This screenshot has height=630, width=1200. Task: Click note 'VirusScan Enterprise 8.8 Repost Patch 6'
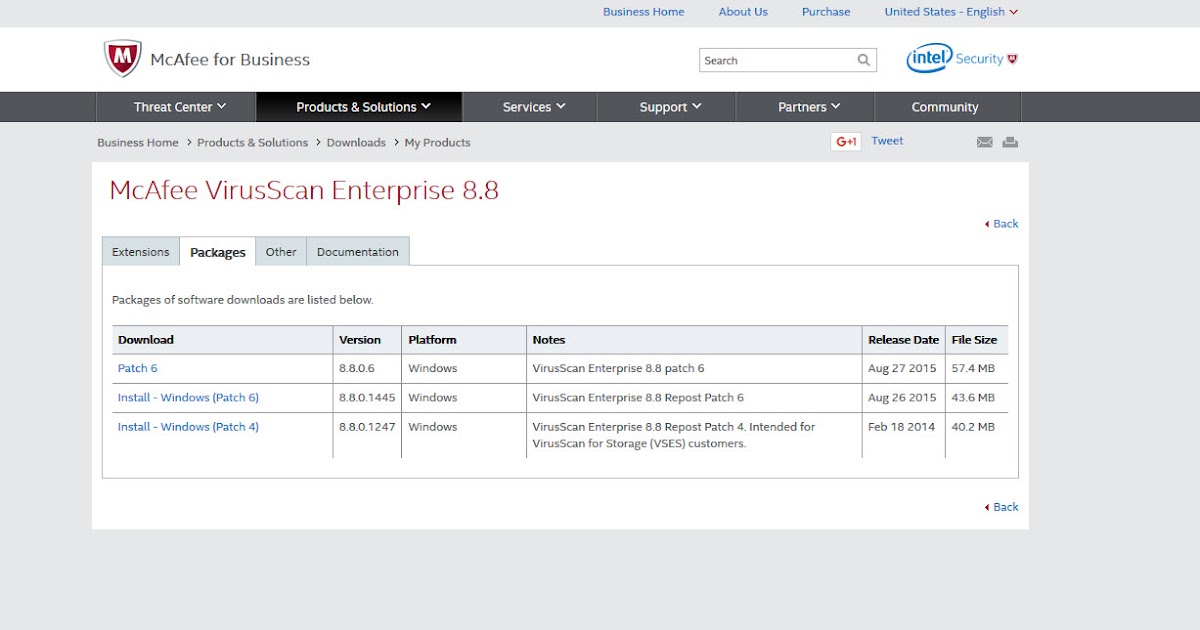pyautogui.click(x=638, y=397)
